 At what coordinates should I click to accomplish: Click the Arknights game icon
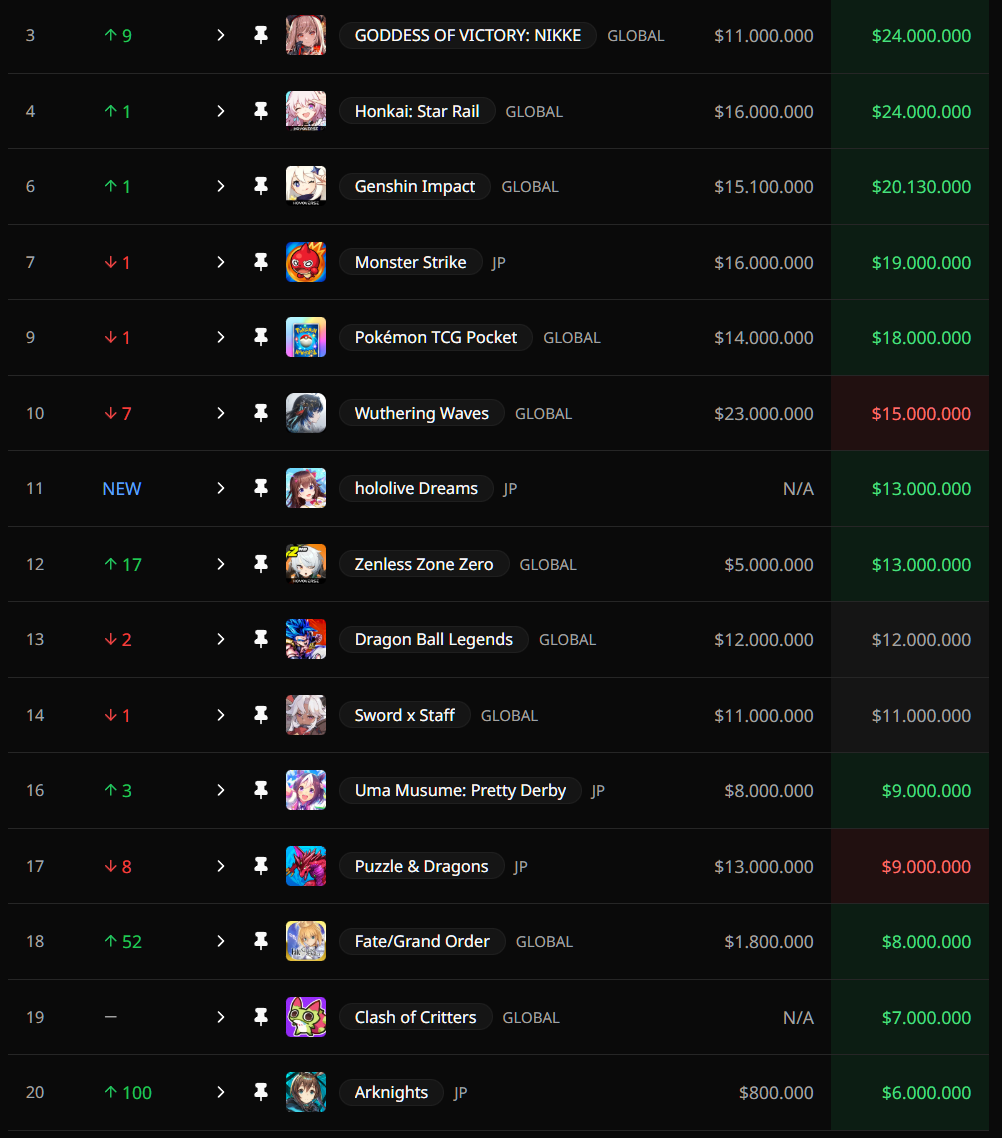tap(306, 1092)
